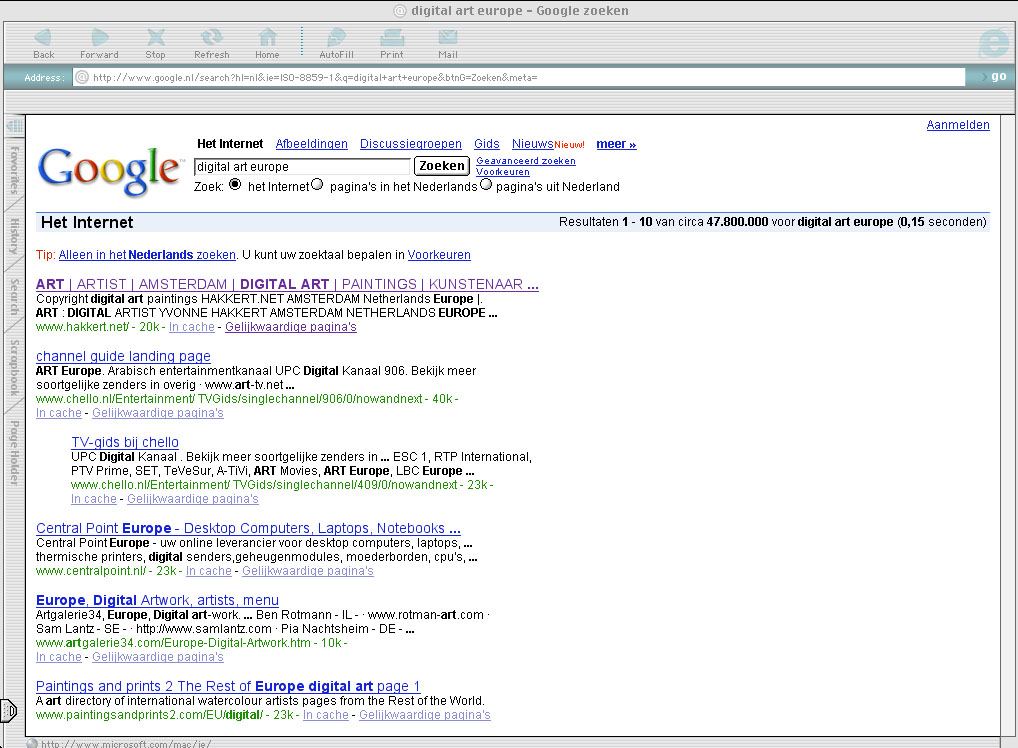The width and height of the screenshot is (1018, 748).
Task: Click 'In cache' for hakkert.net result
Action: [192, 327]
